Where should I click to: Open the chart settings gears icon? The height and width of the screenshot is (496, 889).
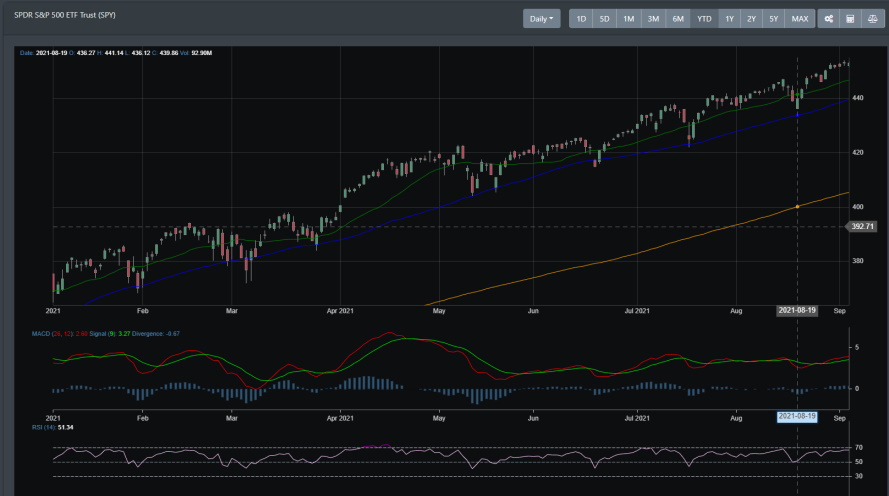(x=828, y=19)
